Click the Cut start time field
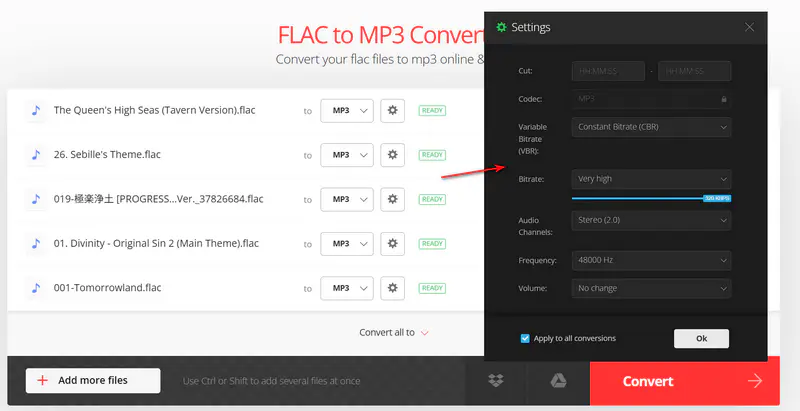Viewport: 800px width, 411px height. (608, 71)
